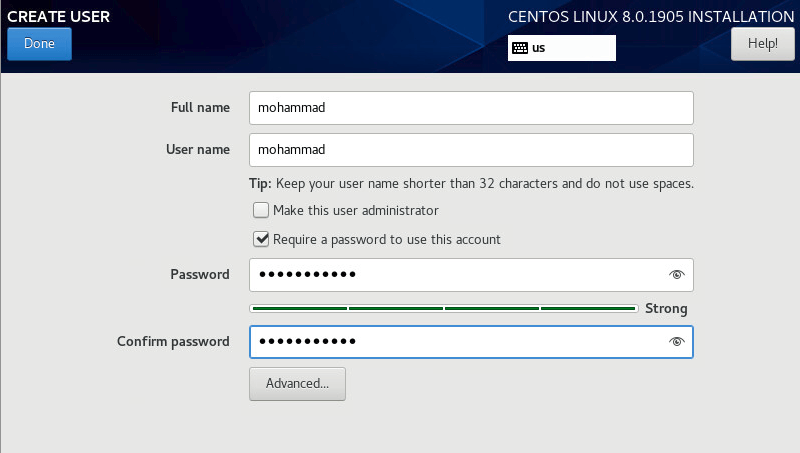The image size is (800, 453).
Task: Click inside the Confirm password field
Action: tap(455, 342)
